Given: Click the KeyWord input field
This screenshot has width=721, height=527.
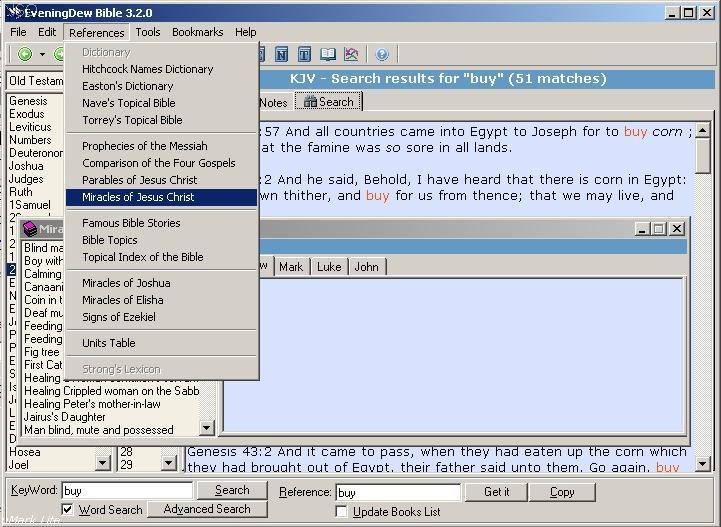Looking at the screenshot, I should point(127,491).
